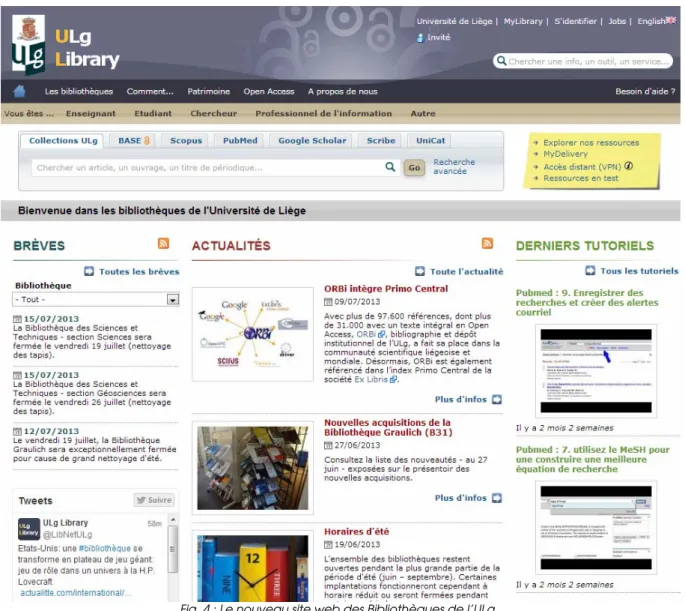Image resolution: width=685 pixels, height=611 pixels.
Task: Open the Bibliothèque 'Tout' dropdown
Action: point(96,299)
